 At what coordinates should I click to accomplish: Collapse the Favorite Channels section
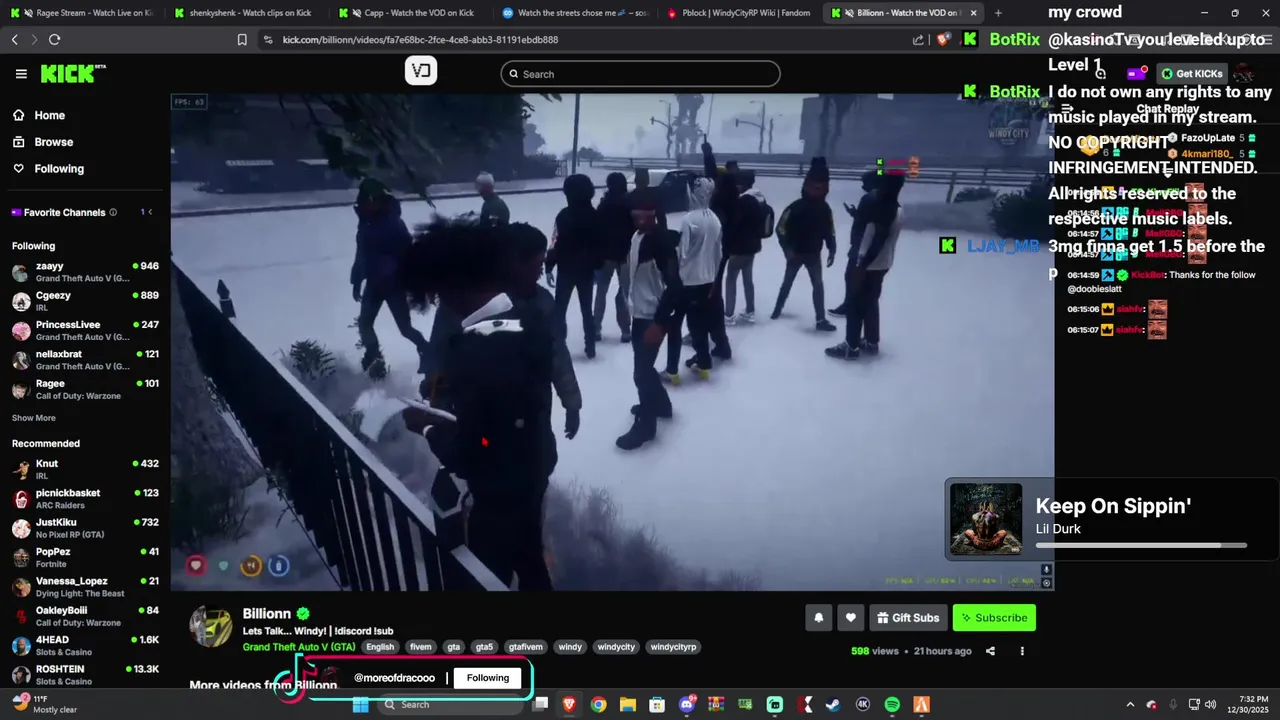[150, 212]
